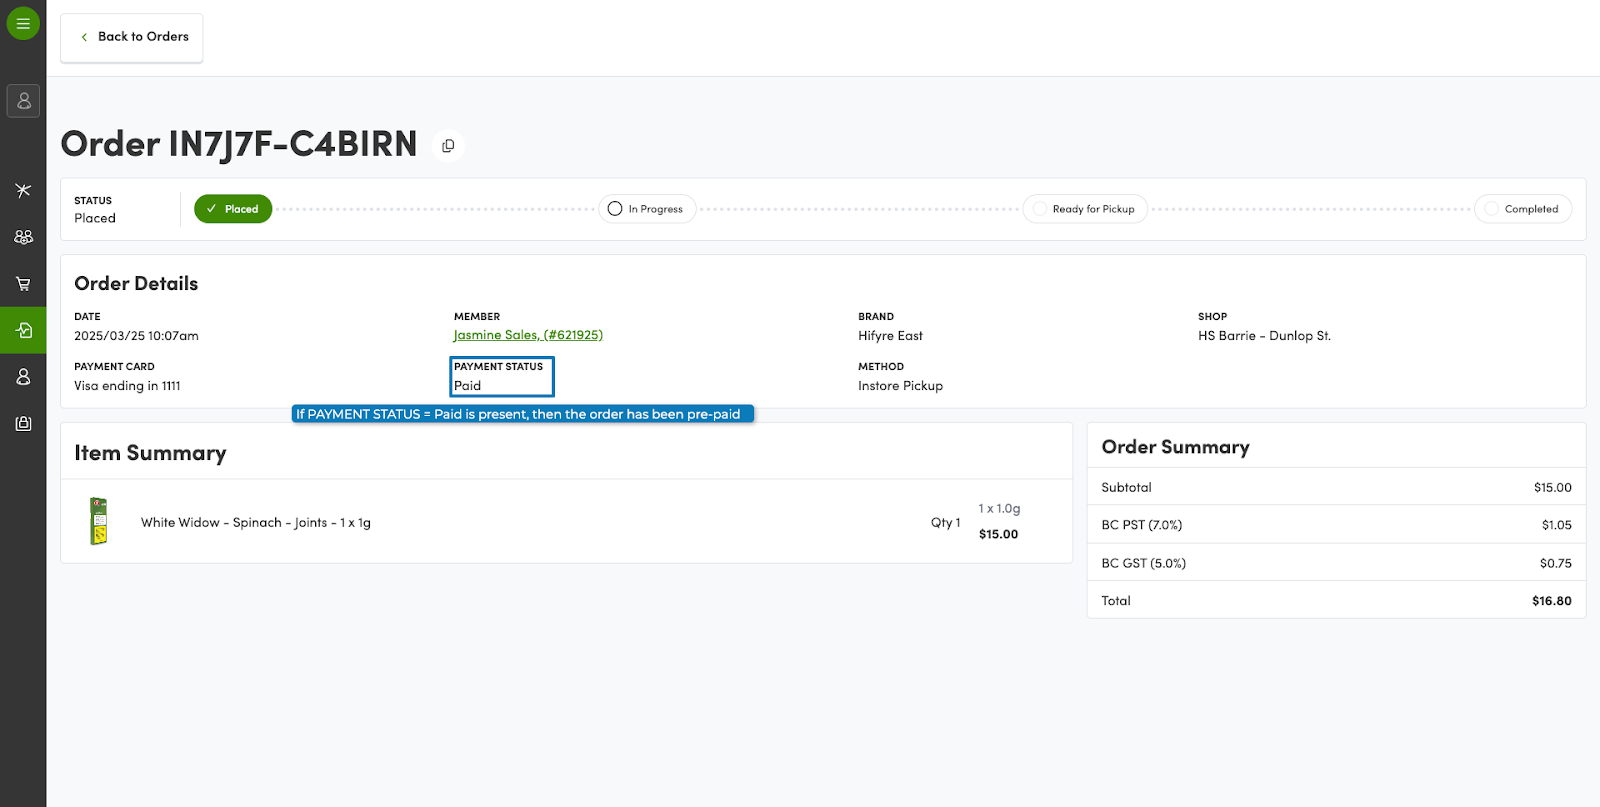Click the White Widow Spinach Joints item name
This screenshot has height=807, width=1600.
pos(256,523)
